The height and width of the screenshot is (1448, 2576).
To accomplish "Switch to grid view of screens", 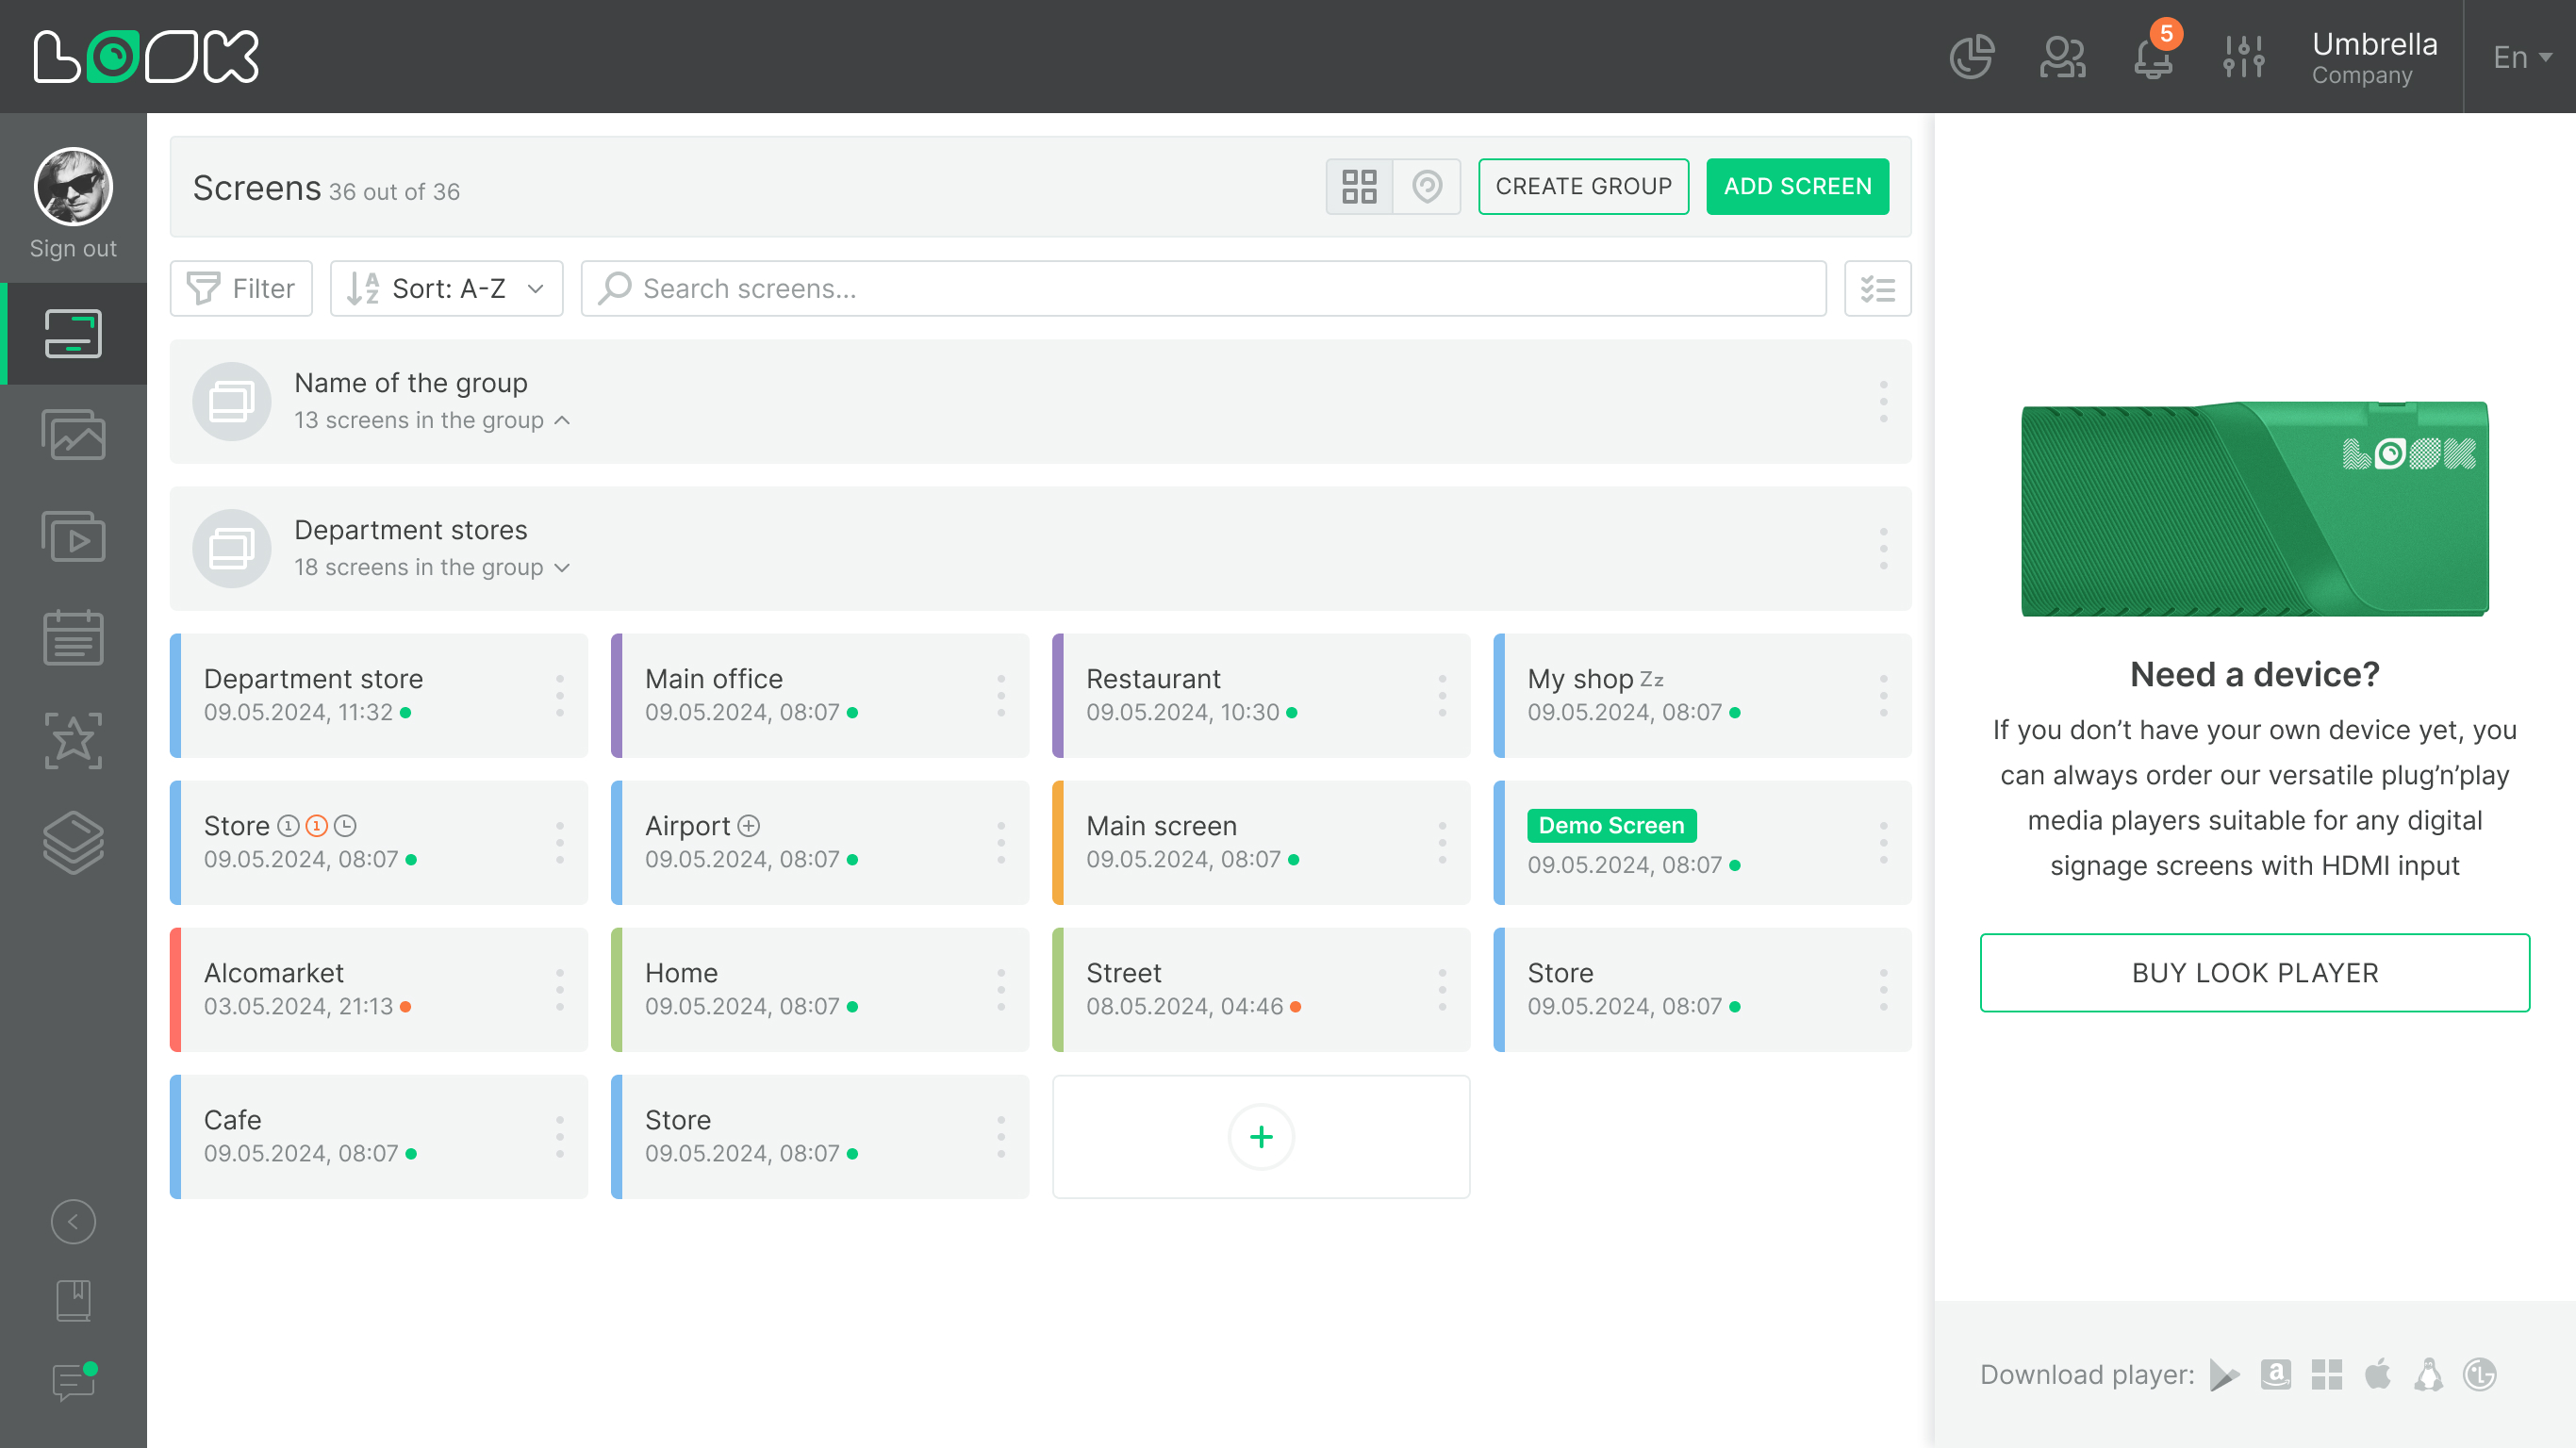I will pyautogui.click(x=1359, y=187).
